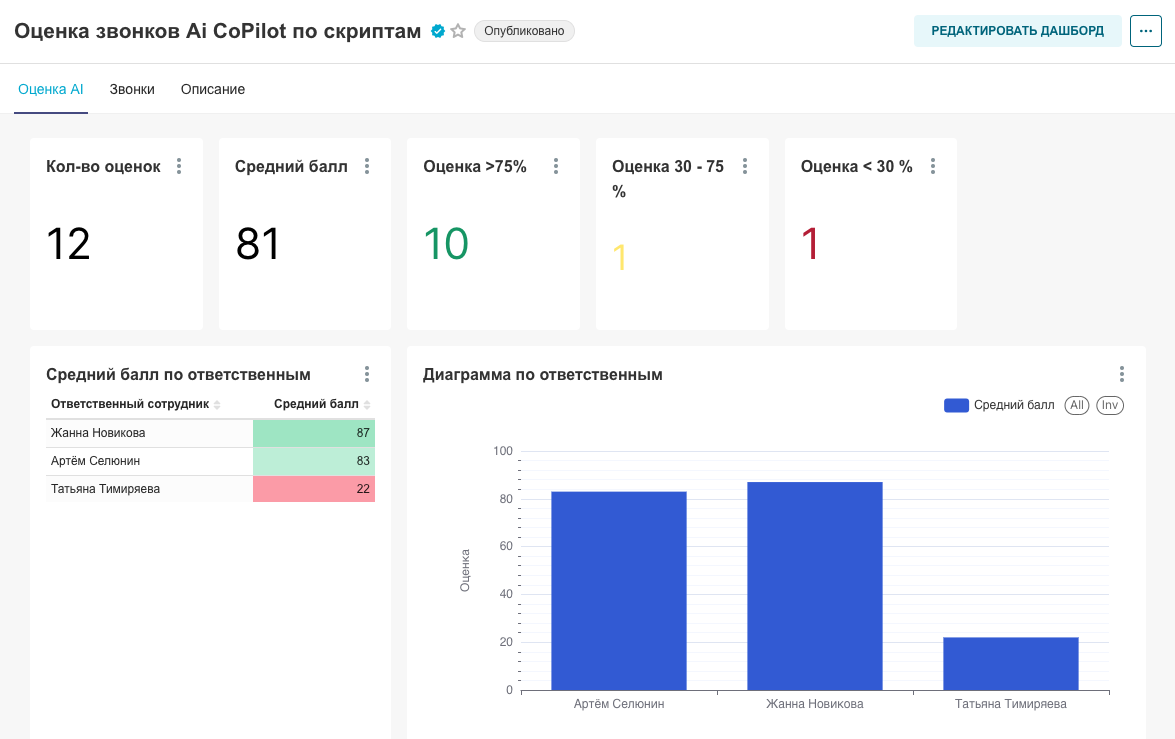Click the Артём Селюнин bar in chart
The width and height of the screenshot is (1175, 739).
pos(619,591)
